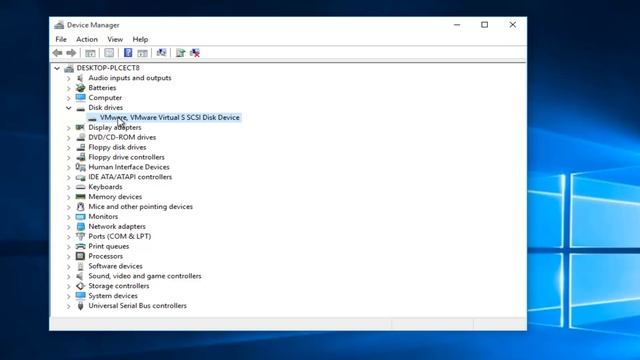Click the Storage controllers icon

(80, 286)
